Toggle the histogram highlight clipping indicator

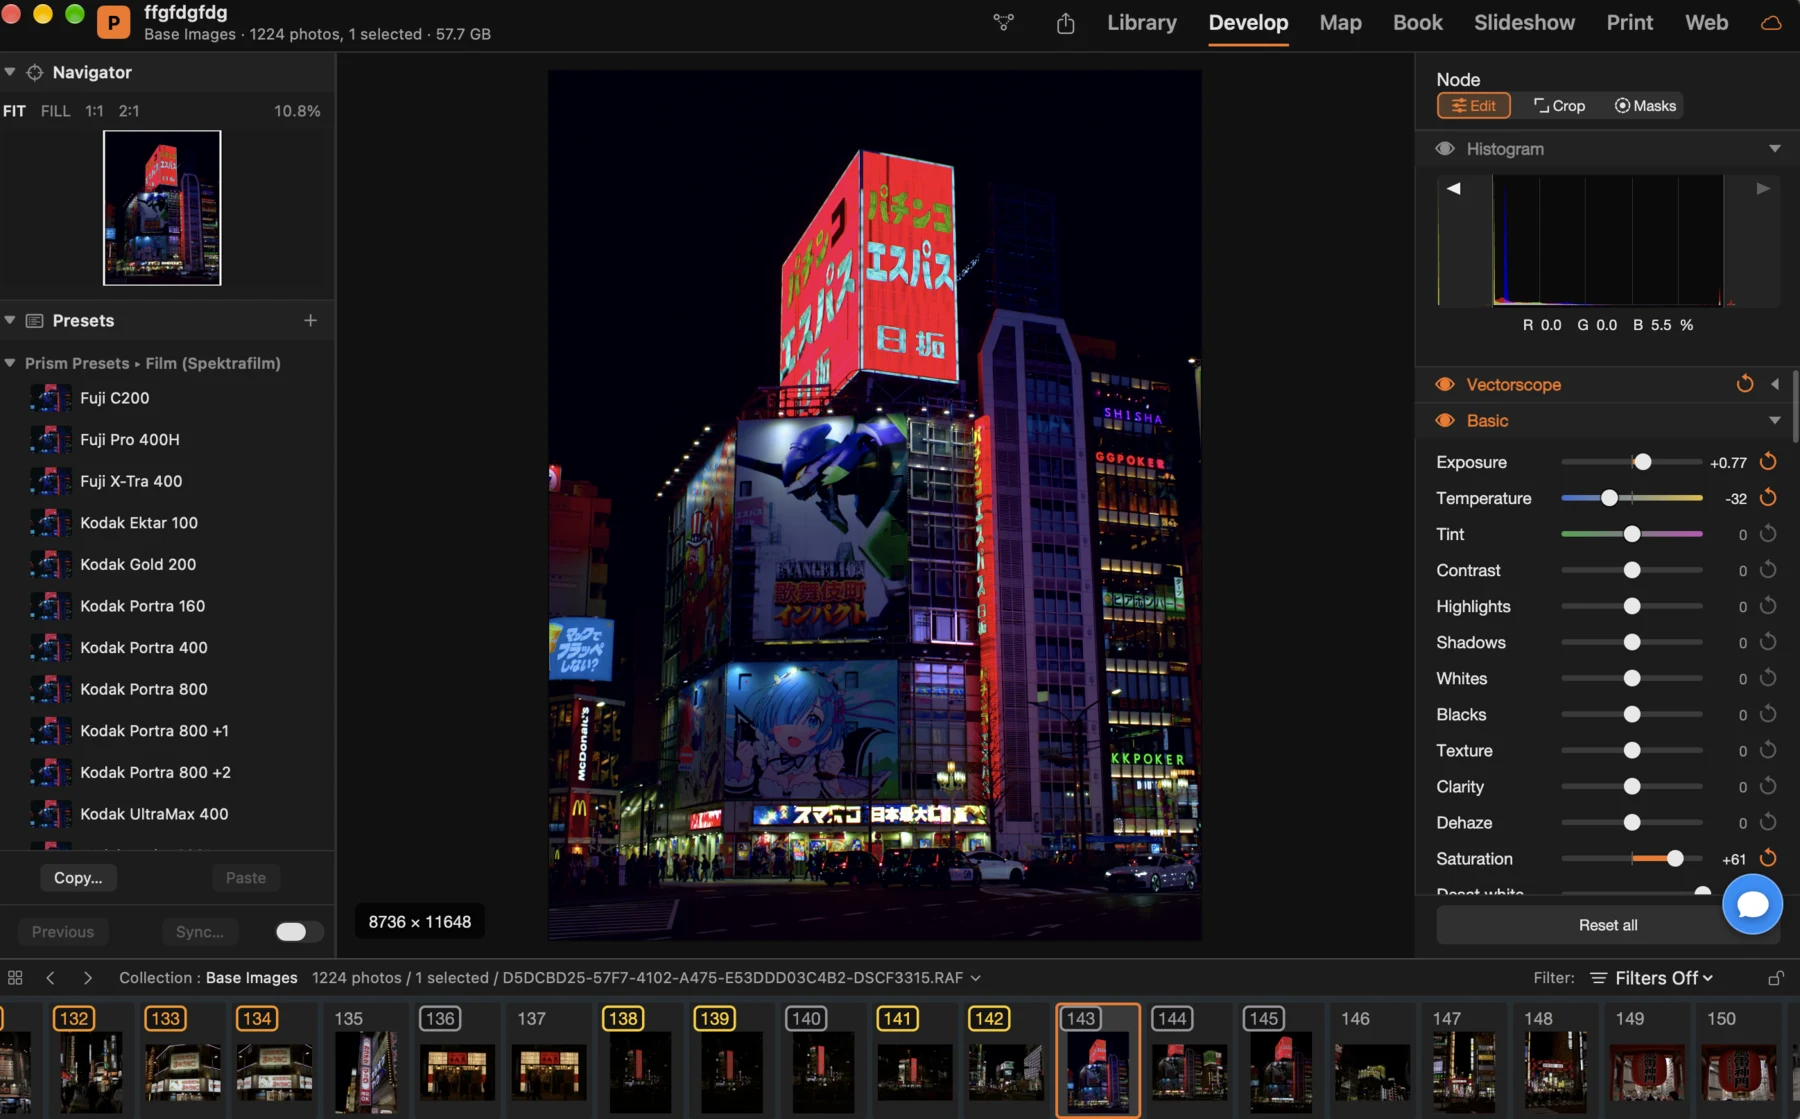pos(1763,188)
